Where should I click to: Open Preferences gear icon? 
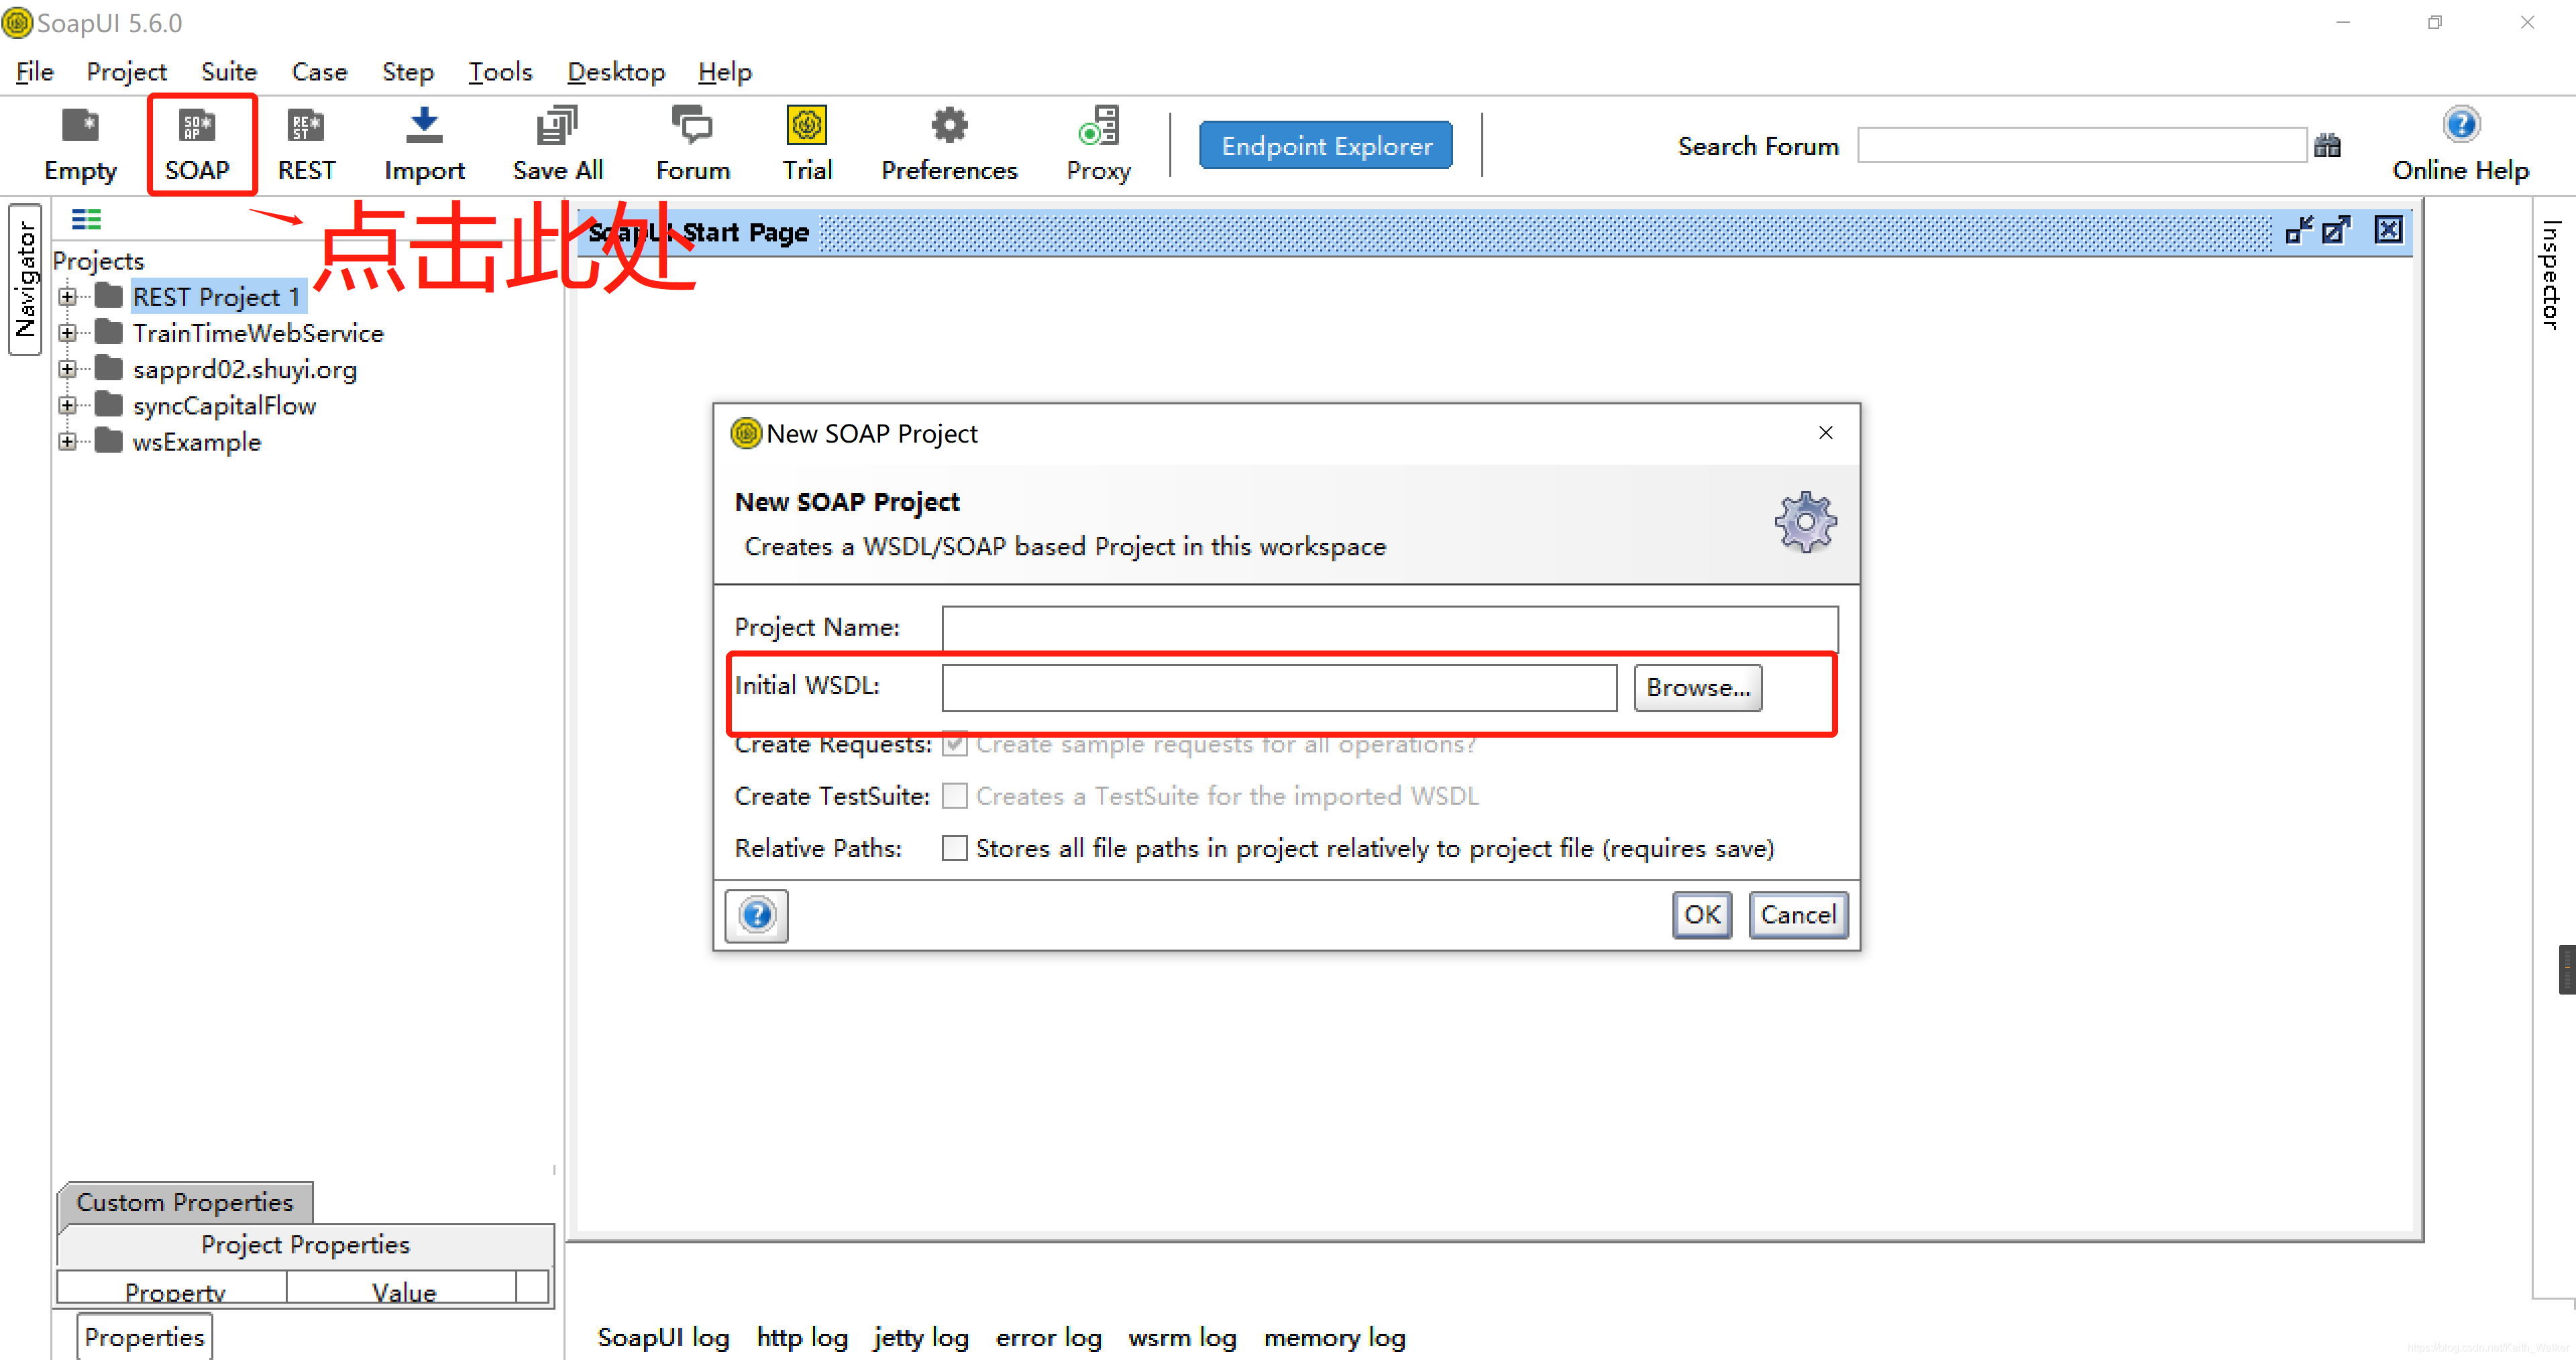coord(949,145)
